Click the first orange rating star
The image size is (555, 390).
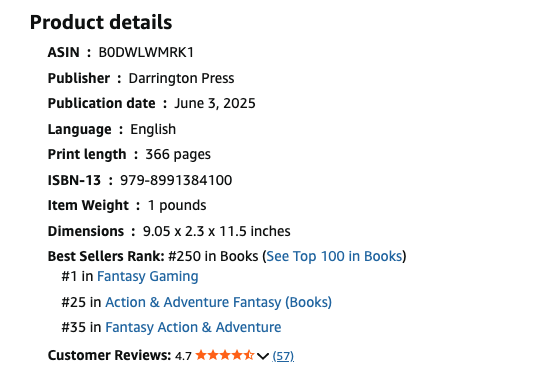201,355
